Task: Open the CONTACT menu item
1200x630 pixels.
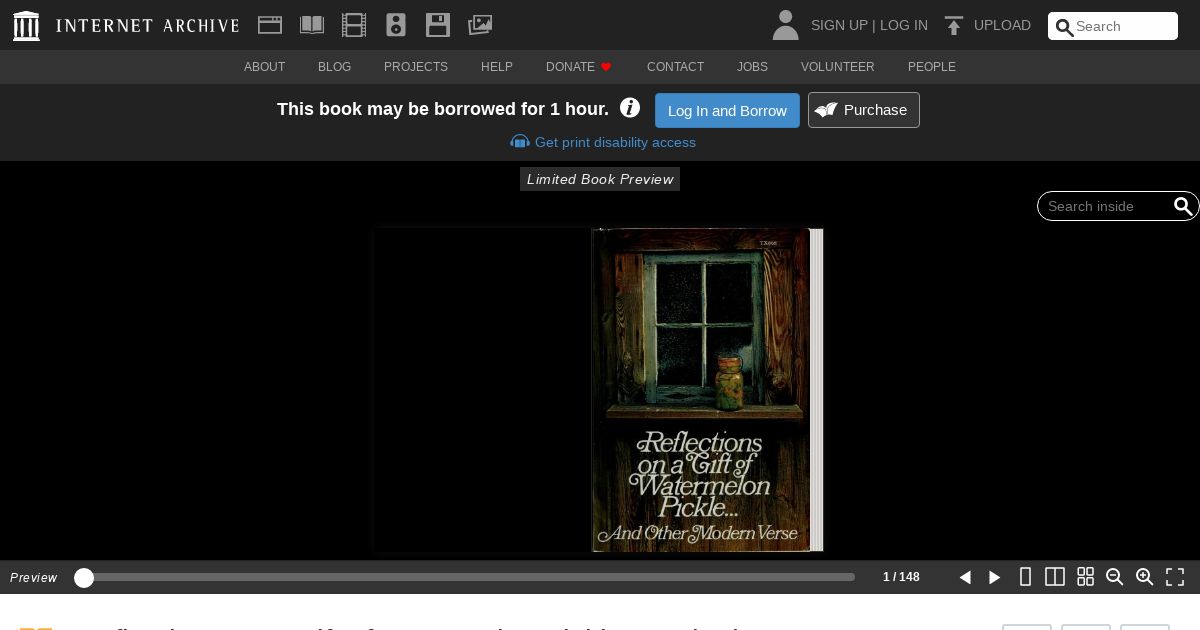Action: (x=675, y=67)
